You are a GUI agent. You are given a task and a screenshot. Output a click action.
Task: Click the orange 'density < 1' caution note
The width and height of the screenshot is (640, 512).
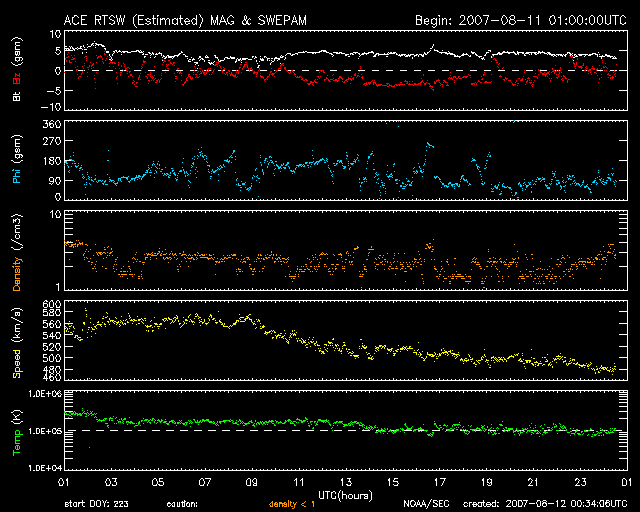point(292,504)
